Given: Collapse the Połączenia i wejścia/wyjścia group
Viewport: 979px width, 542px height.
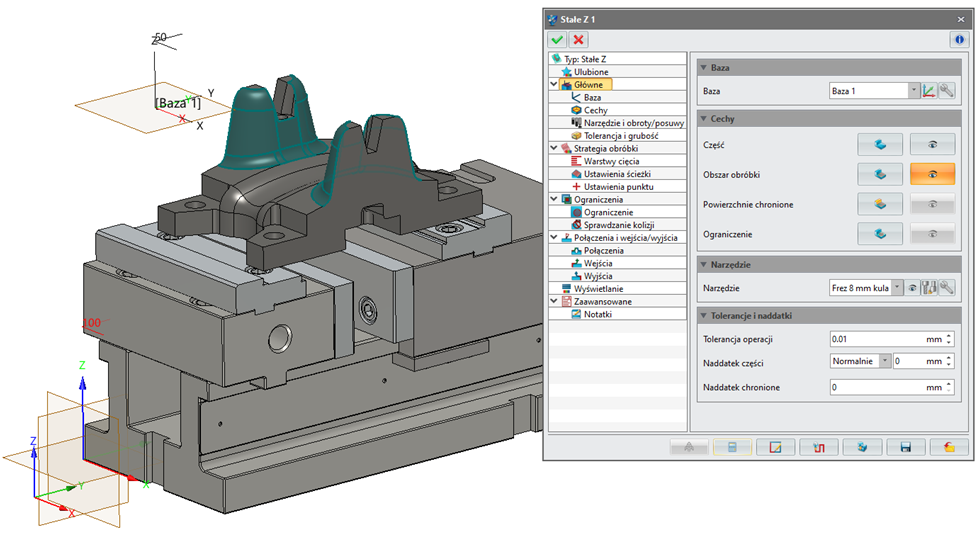Looking at the screenshot, I should (x=554, y=237).
